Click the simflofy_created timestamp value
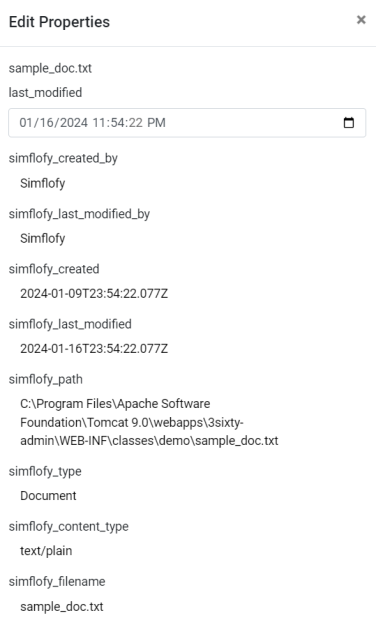Image resolution: width=376 pixels, height=620 pixels. (x=94, y=293)
